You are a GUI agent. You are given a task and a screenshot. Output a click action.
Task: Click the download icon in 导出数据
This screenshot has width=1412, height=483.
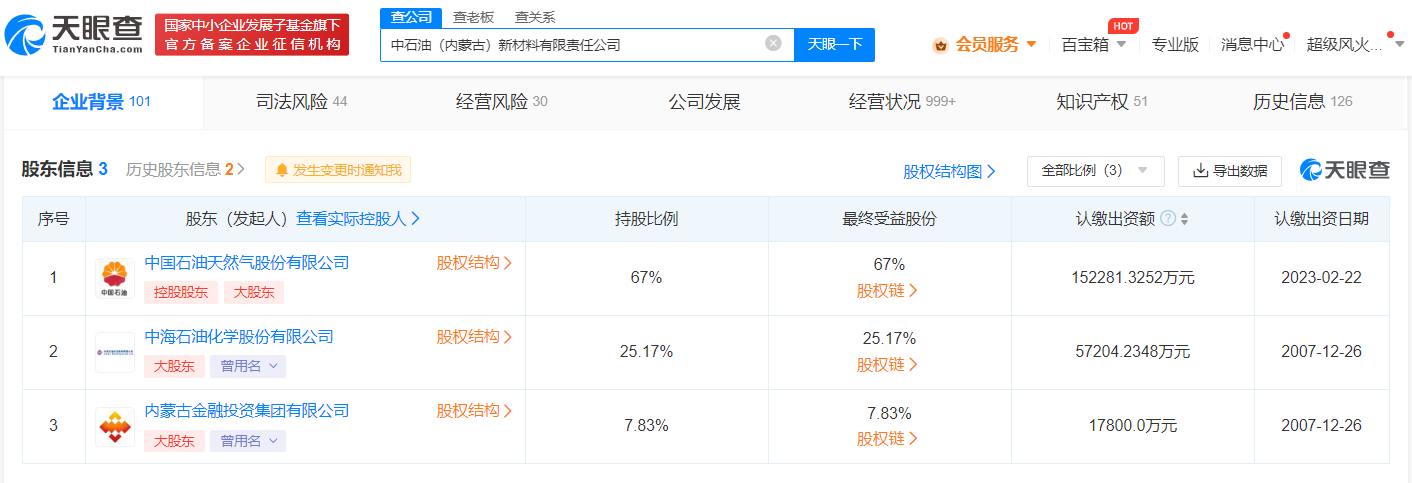coord(1200,171)
